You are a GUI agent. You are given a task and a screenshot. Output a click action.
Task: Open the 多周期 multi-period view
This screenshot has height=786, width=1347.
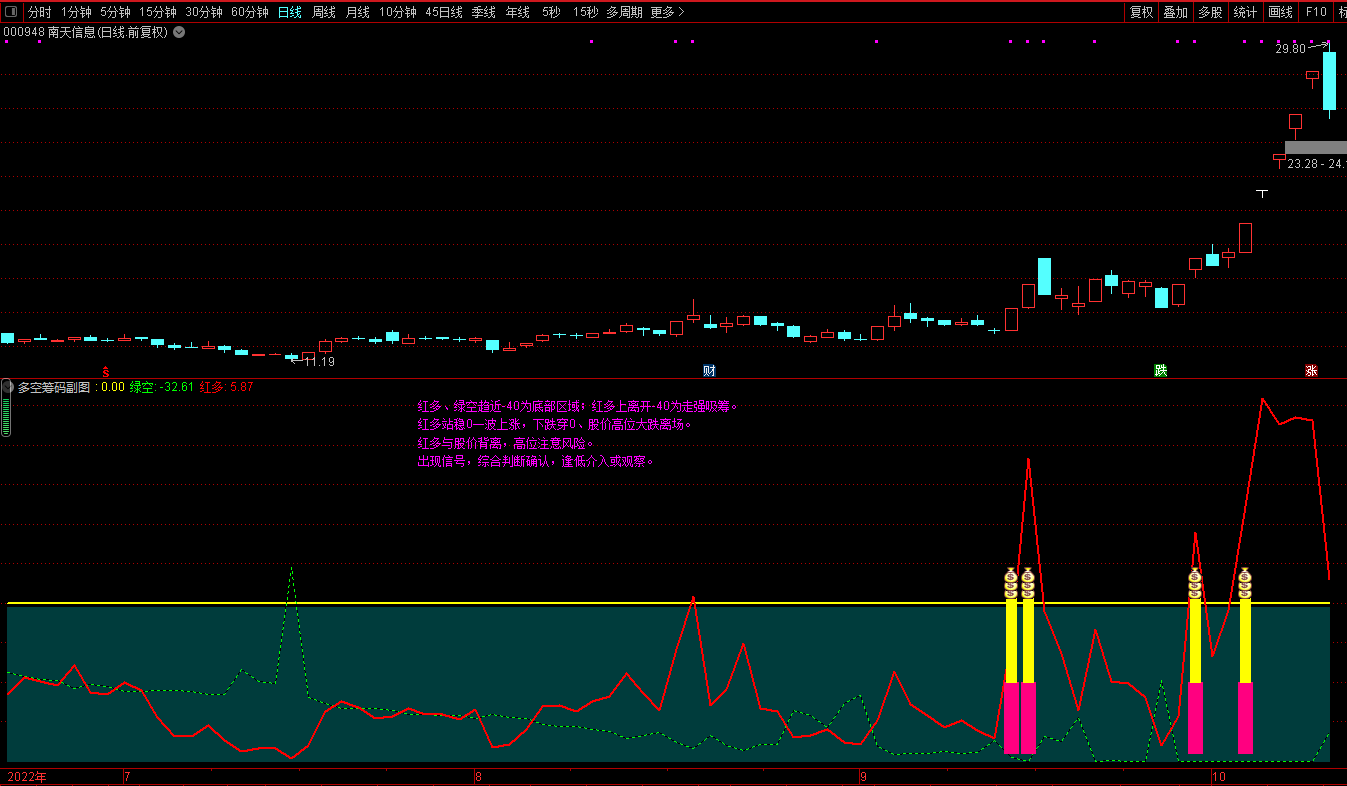tap(624, 12)
